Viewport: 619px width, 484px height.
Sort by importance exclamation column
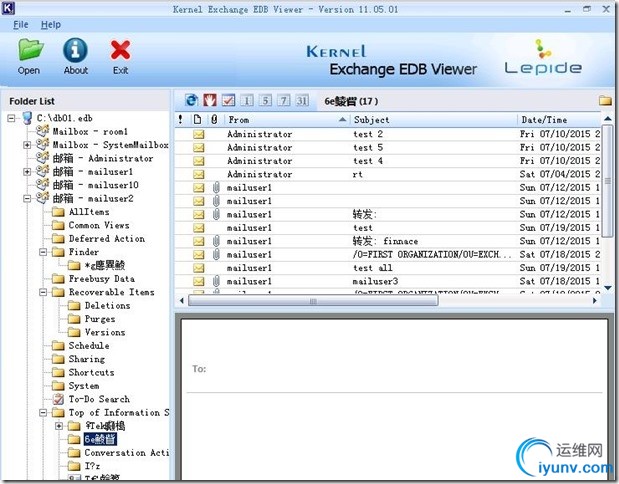(x=180, y=119)
